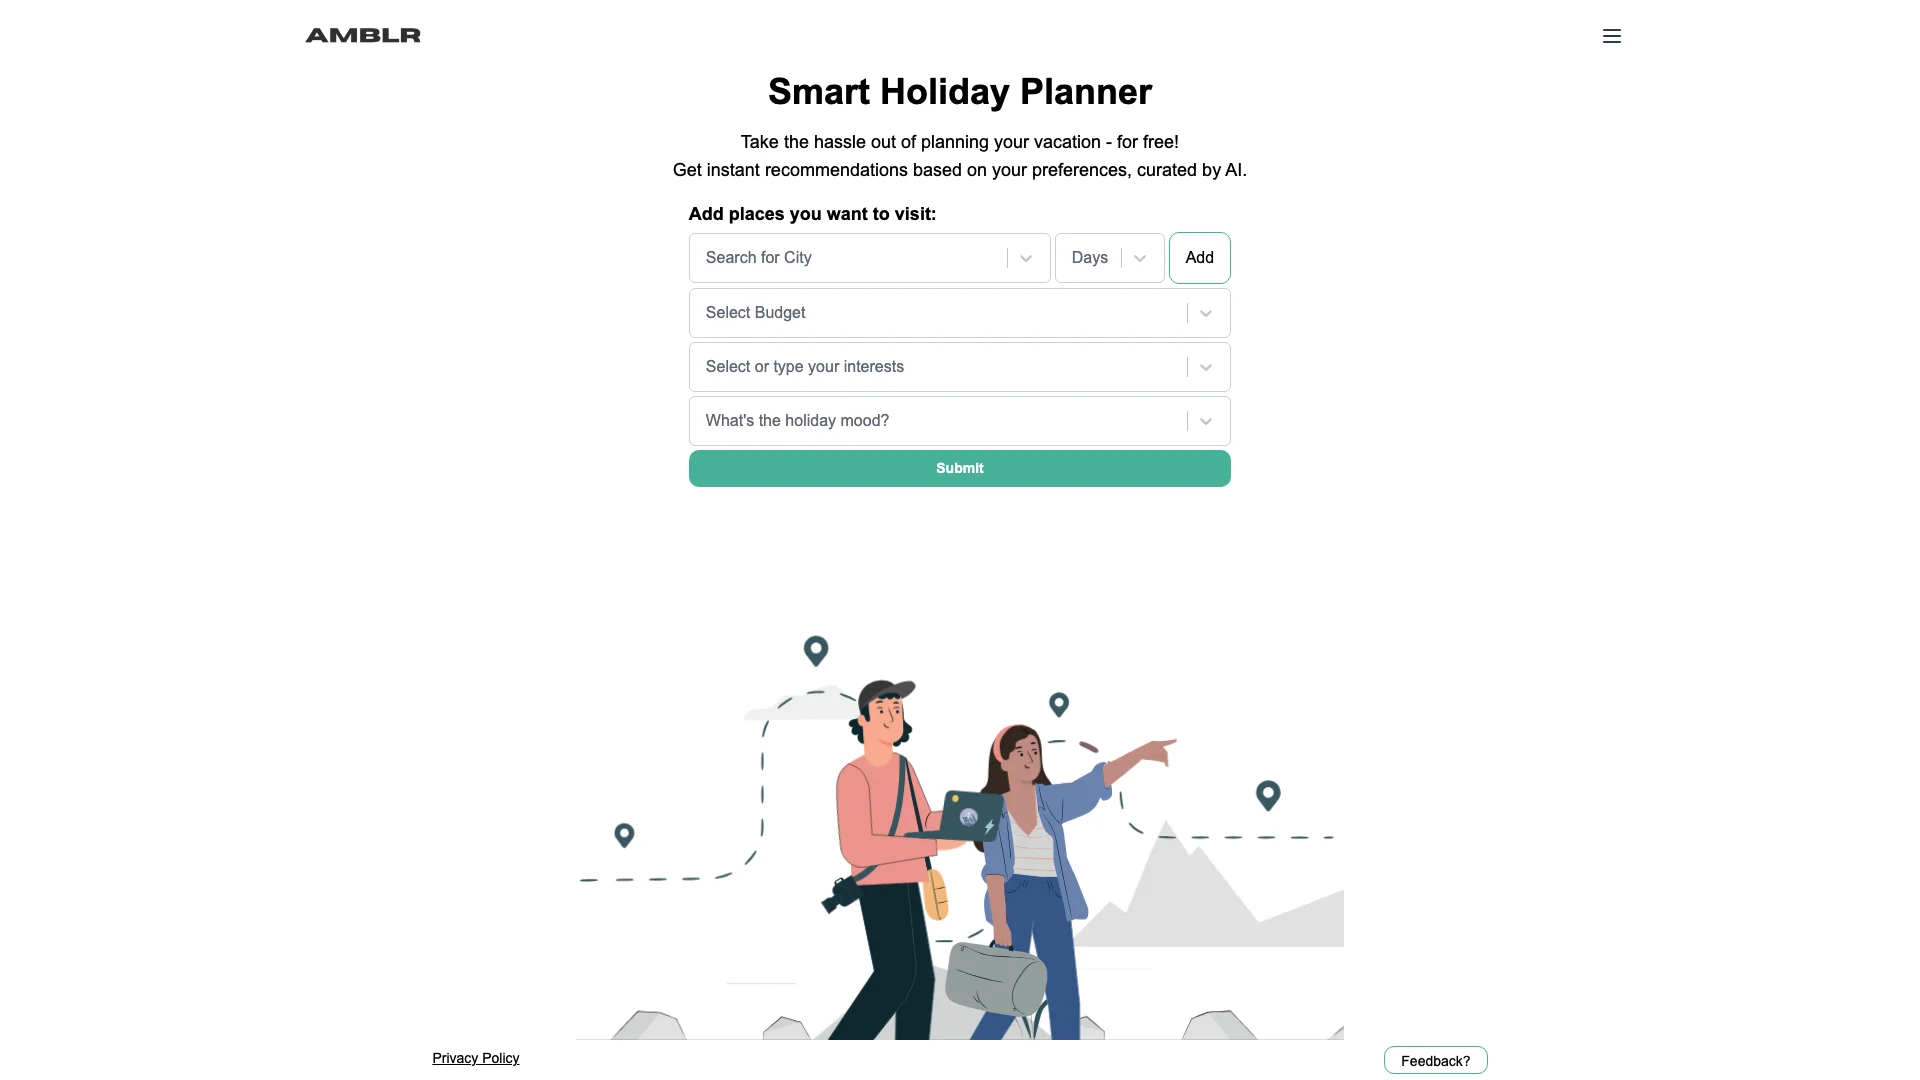The width and height of the screenshot is (1920, 1080).
Task: Toggle the Select or type your interests expander
Action: click(1205, 367)
